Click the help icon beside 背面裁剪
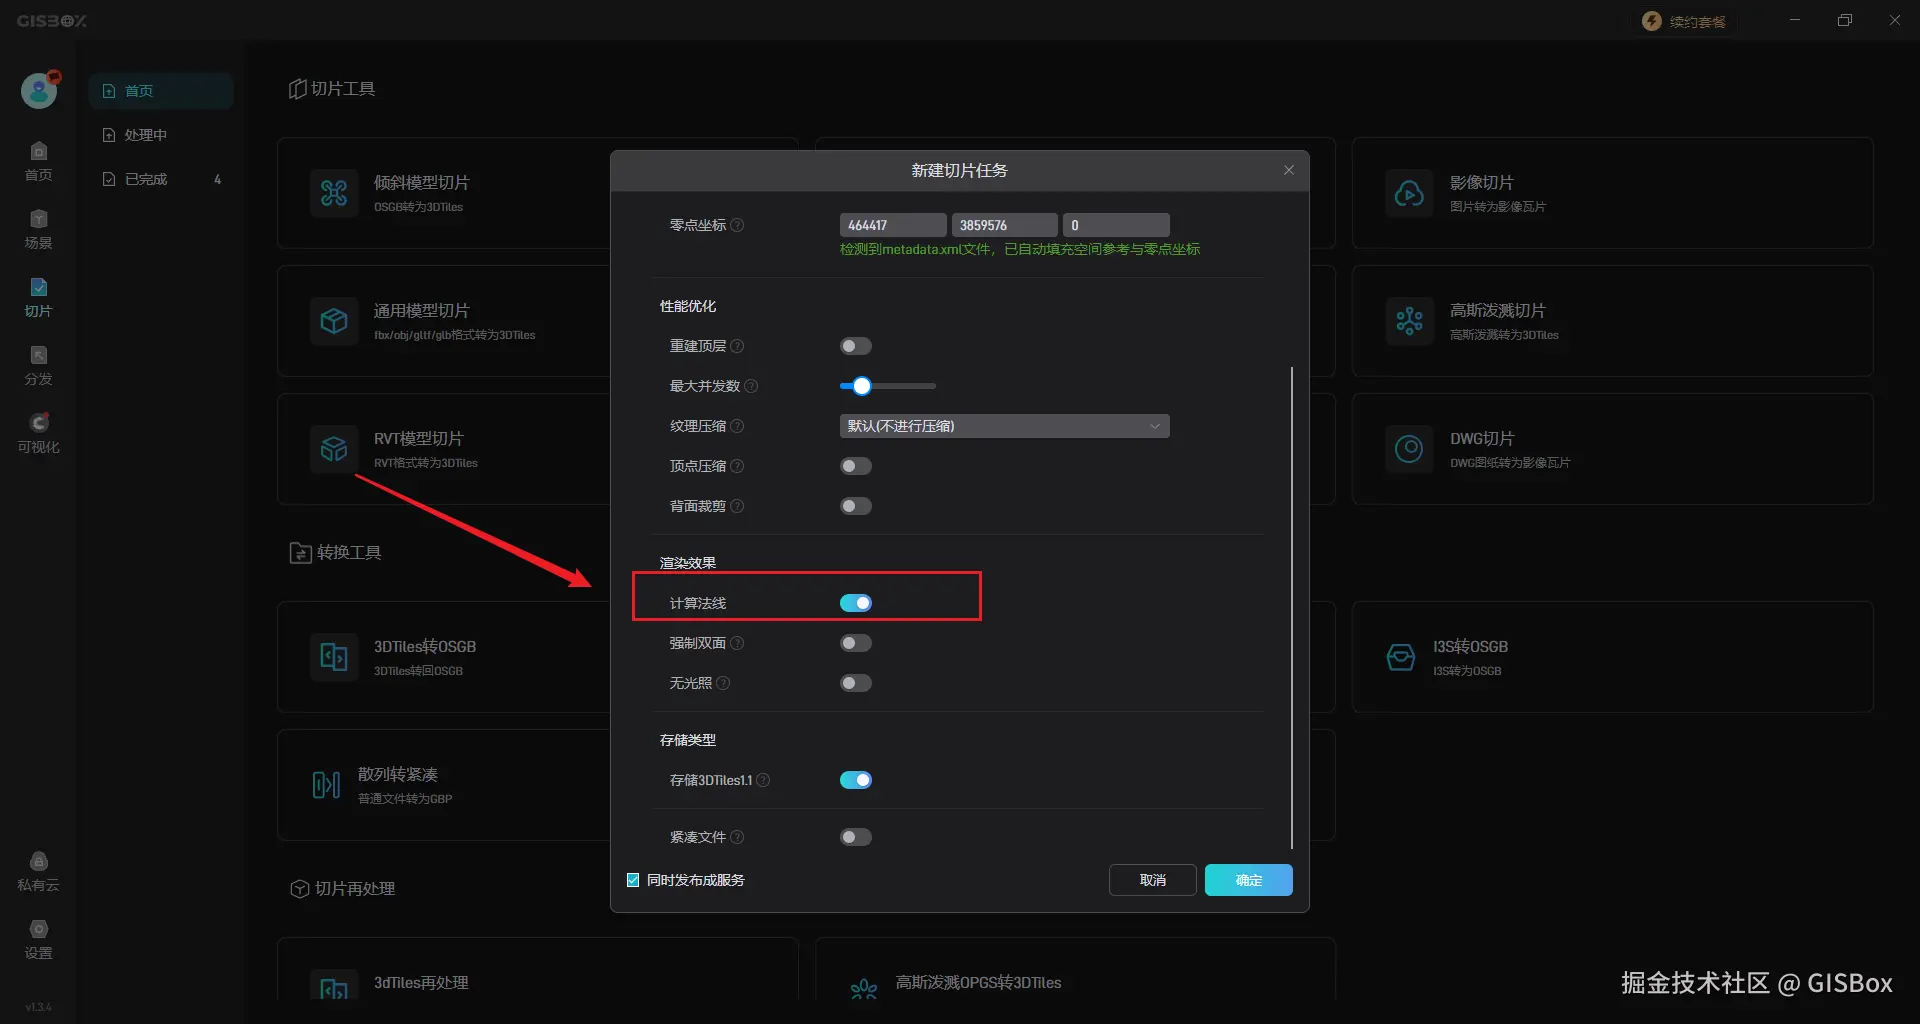This screenshot has height=1024, width=1920. [737, 506]
